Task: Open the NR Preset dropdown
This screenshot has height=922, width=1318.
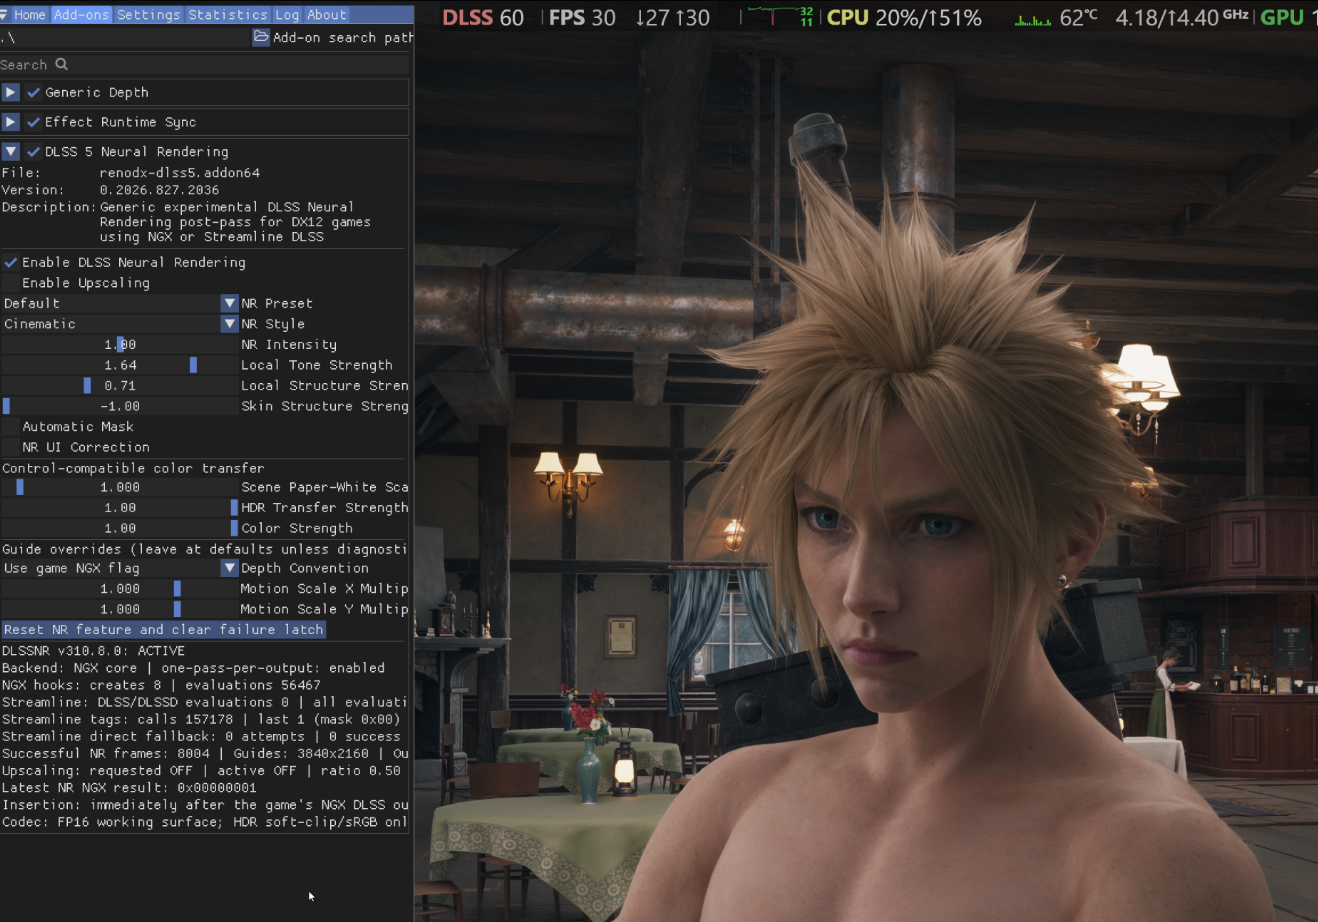Action: tap(120, 303)
